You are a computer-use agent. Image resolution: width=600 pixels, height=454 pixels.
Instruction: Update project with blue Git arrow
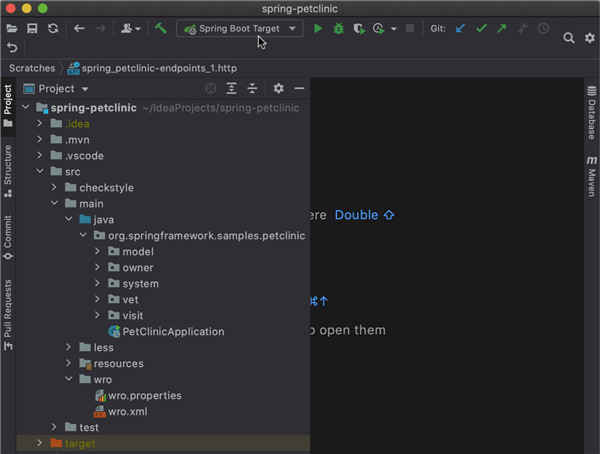click(460, 28)
